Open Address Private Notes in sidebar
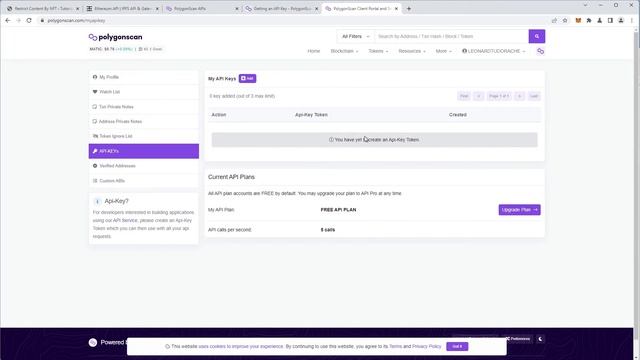Image resolution: width=640 pixels, height=360 pixels. 144,122
